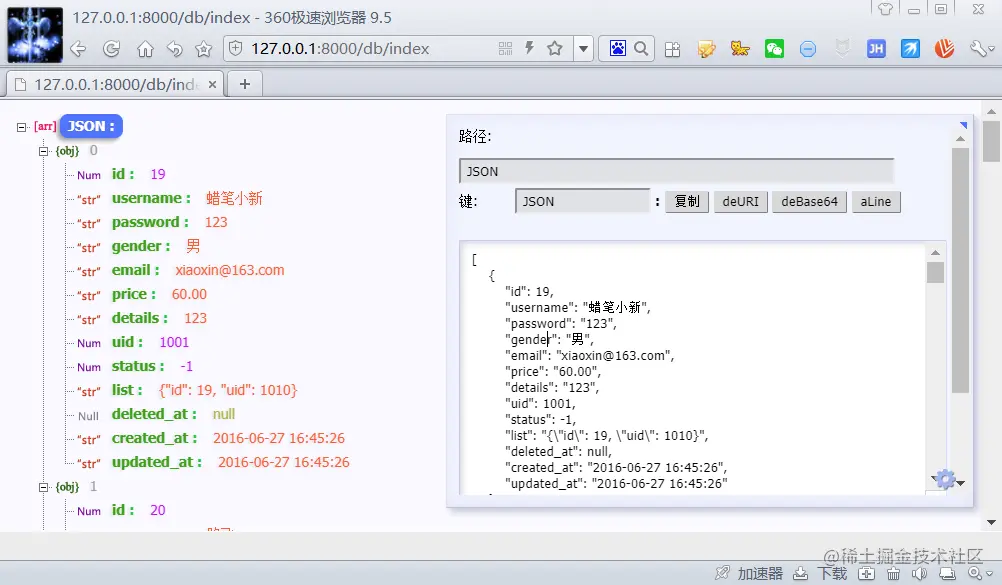Click the side panel scrollbar thumb

coord(960,270)
